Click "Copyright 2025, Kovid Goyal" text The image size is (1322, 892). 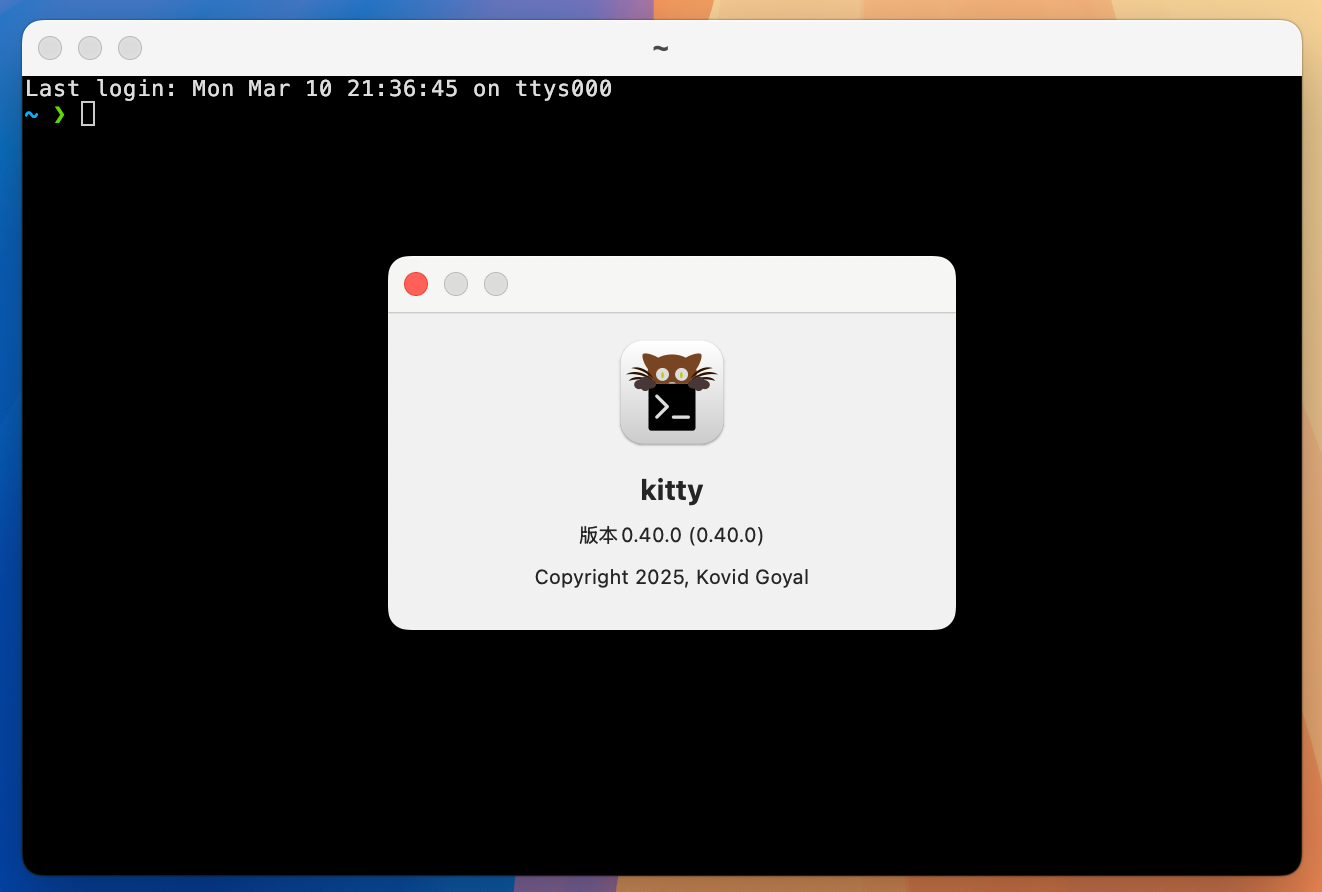pyautogui.click(x=672, y=577)
